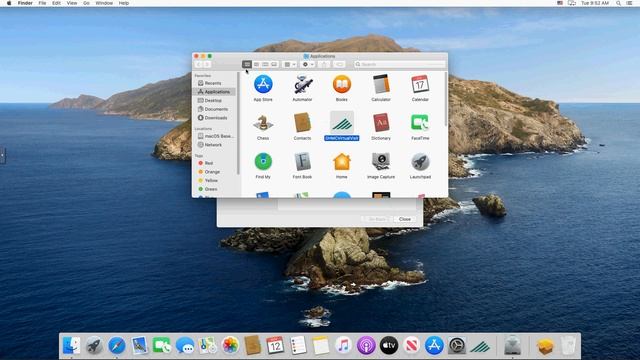Open the Apple menu
640x360 pixels.
click(9, 3)
